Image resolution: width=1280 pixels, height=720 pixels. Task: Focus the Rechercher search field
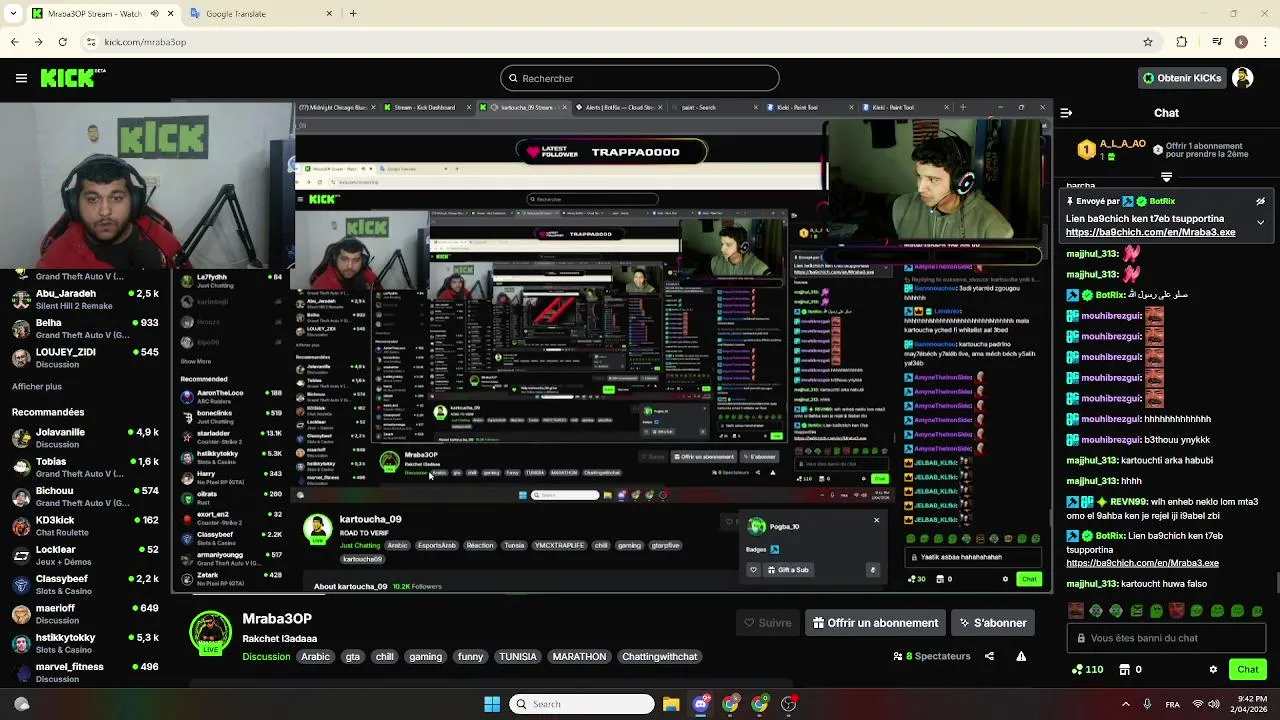click(640, 78)
